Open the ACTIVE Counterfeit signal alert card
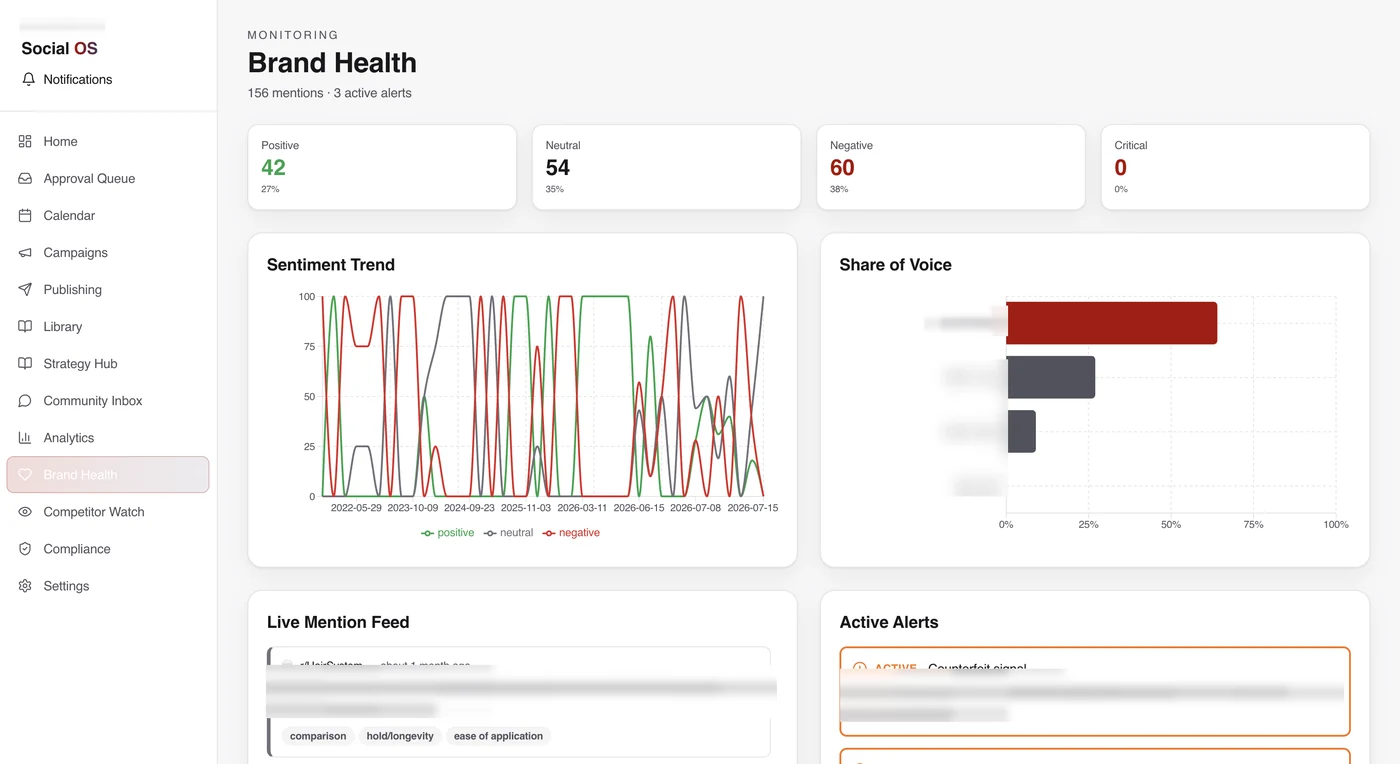This screenshot has width=1400, height=764. coord(1095,692)
